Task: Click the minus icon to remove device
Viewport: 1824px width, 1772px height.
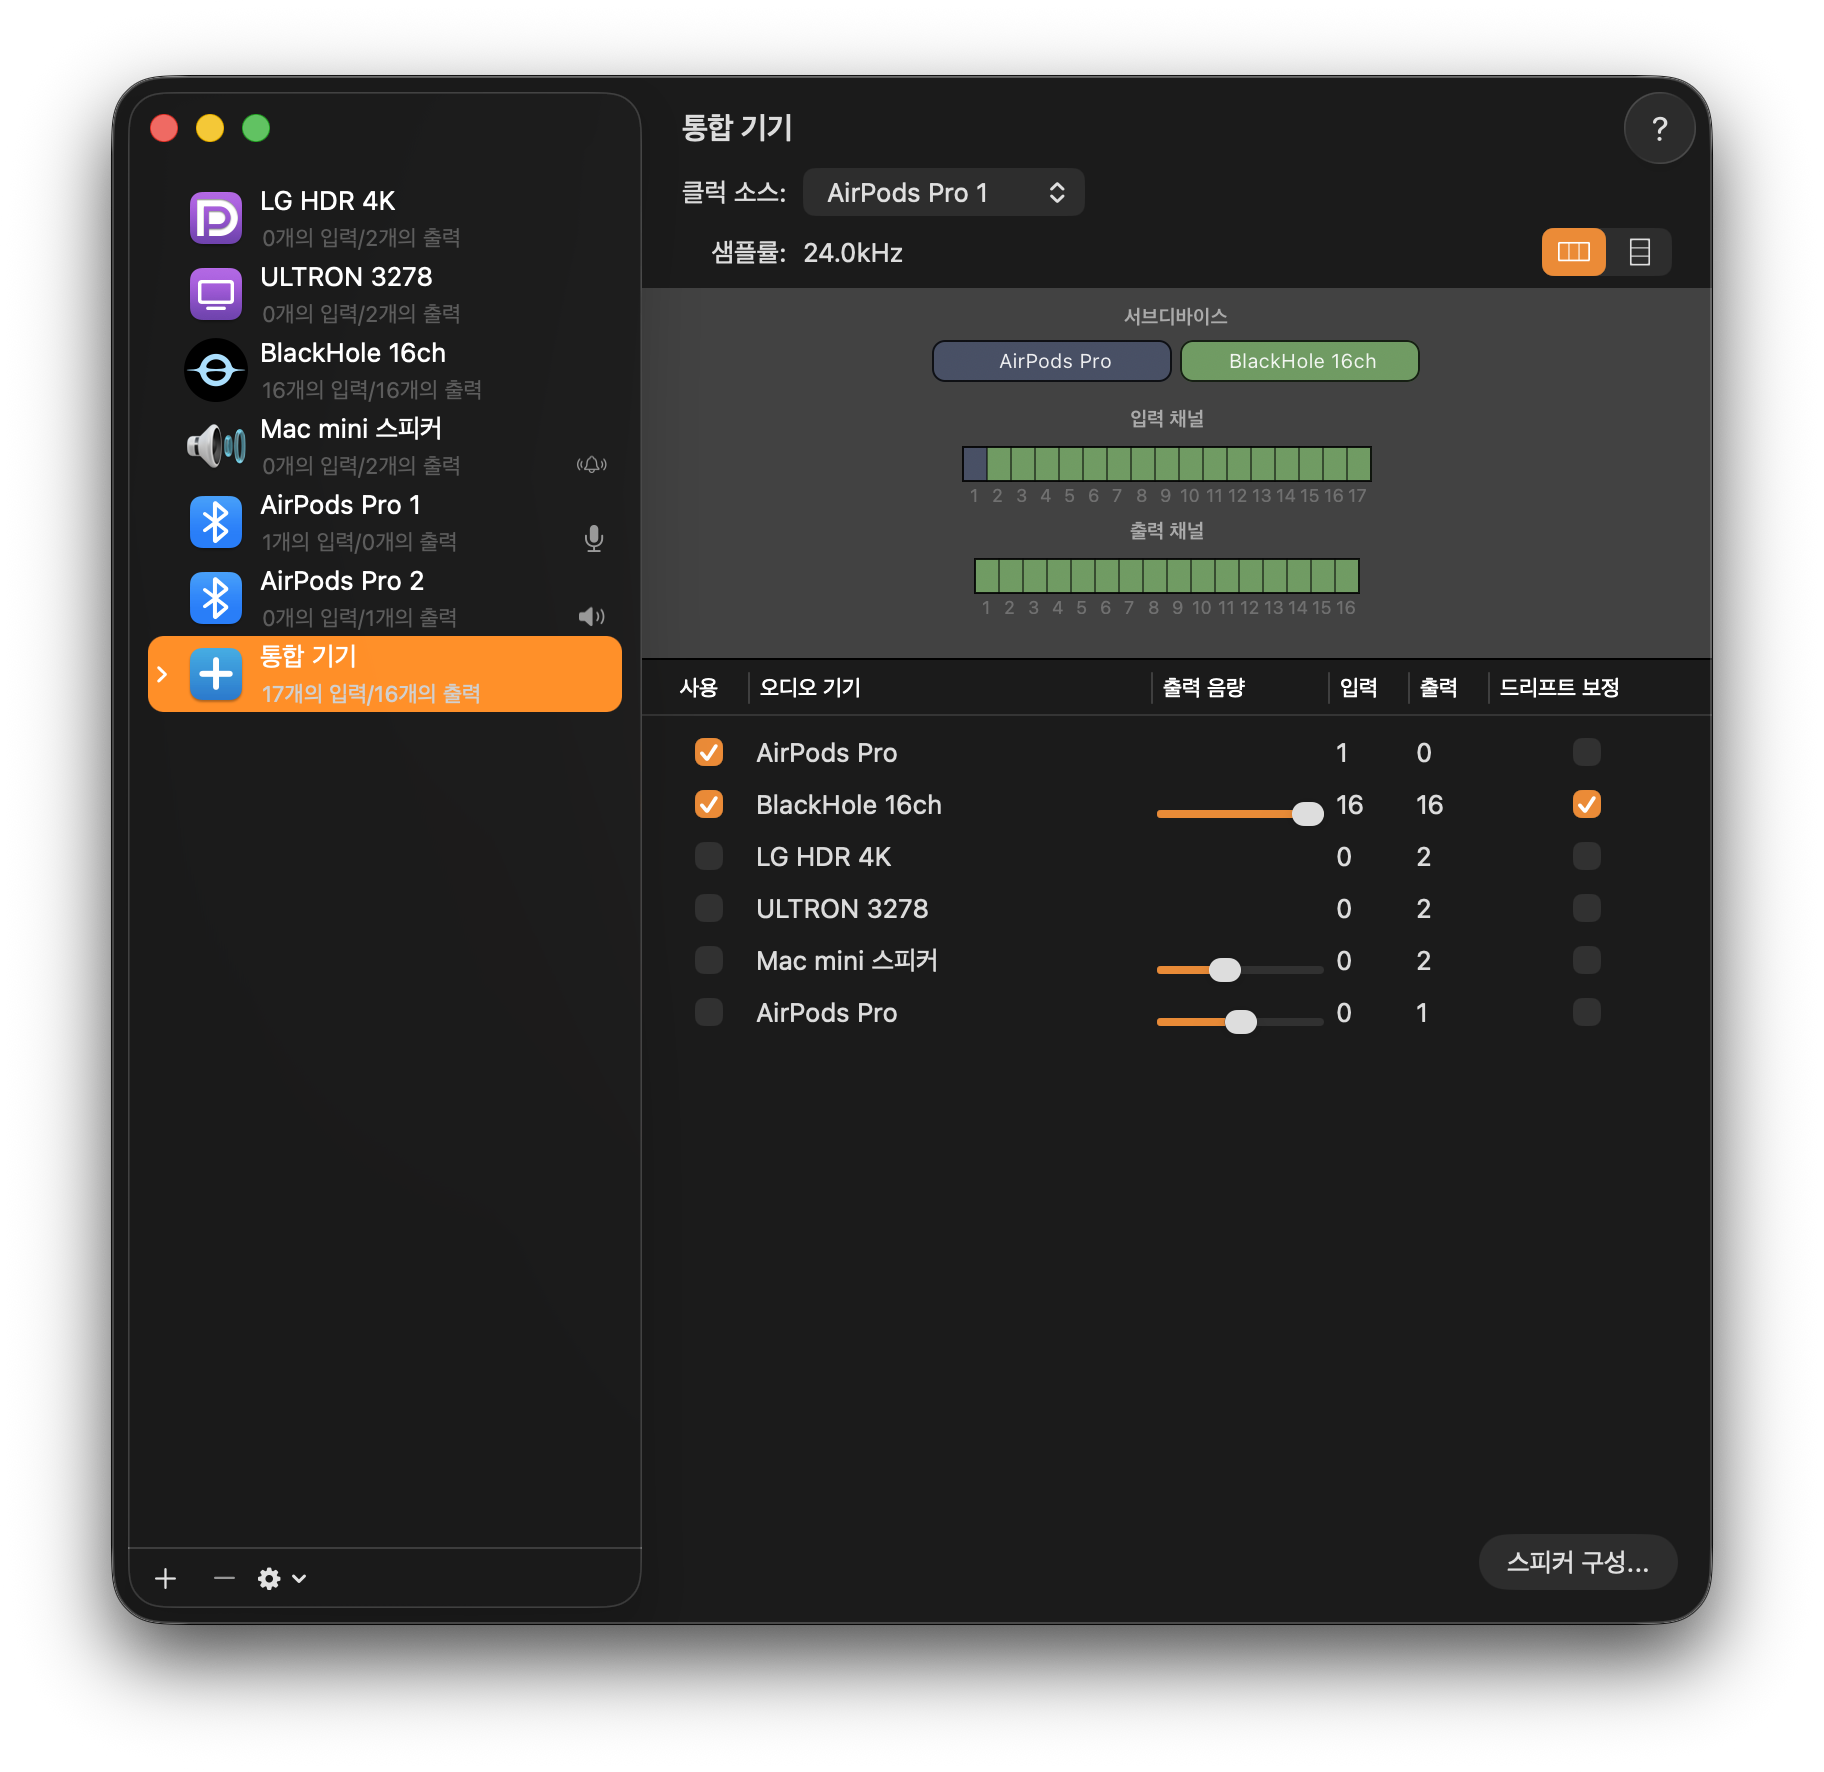Action: [224, 1578]
